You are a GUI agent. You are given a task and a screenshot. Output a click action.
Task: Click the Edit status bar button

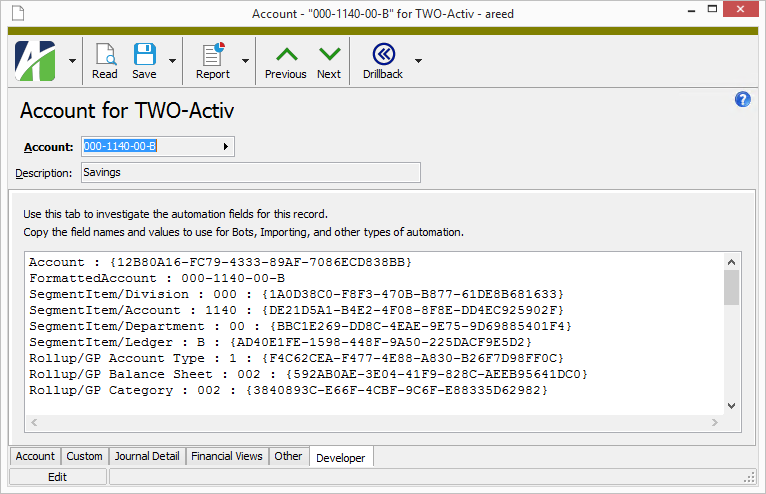point(58,477)
